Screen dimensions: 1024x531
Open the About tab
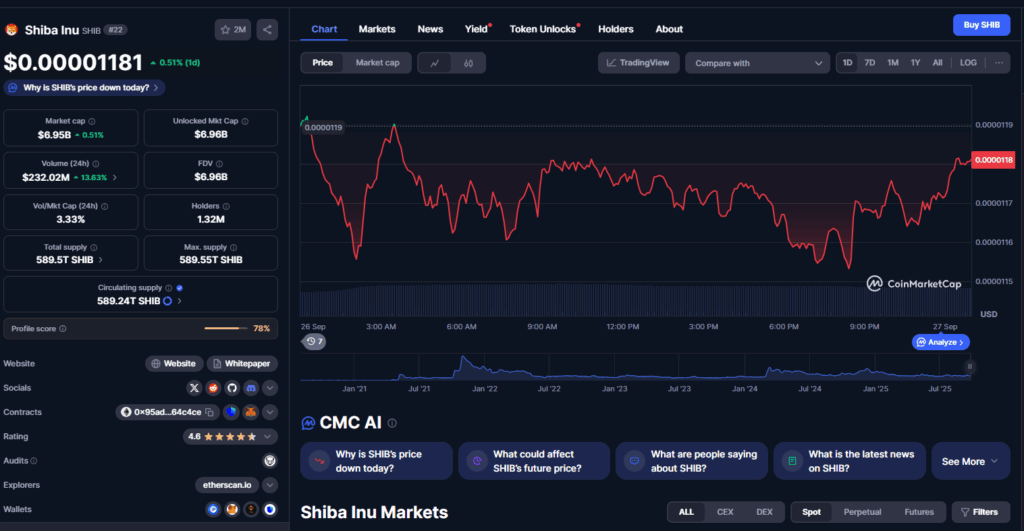[x=669, y=29]
